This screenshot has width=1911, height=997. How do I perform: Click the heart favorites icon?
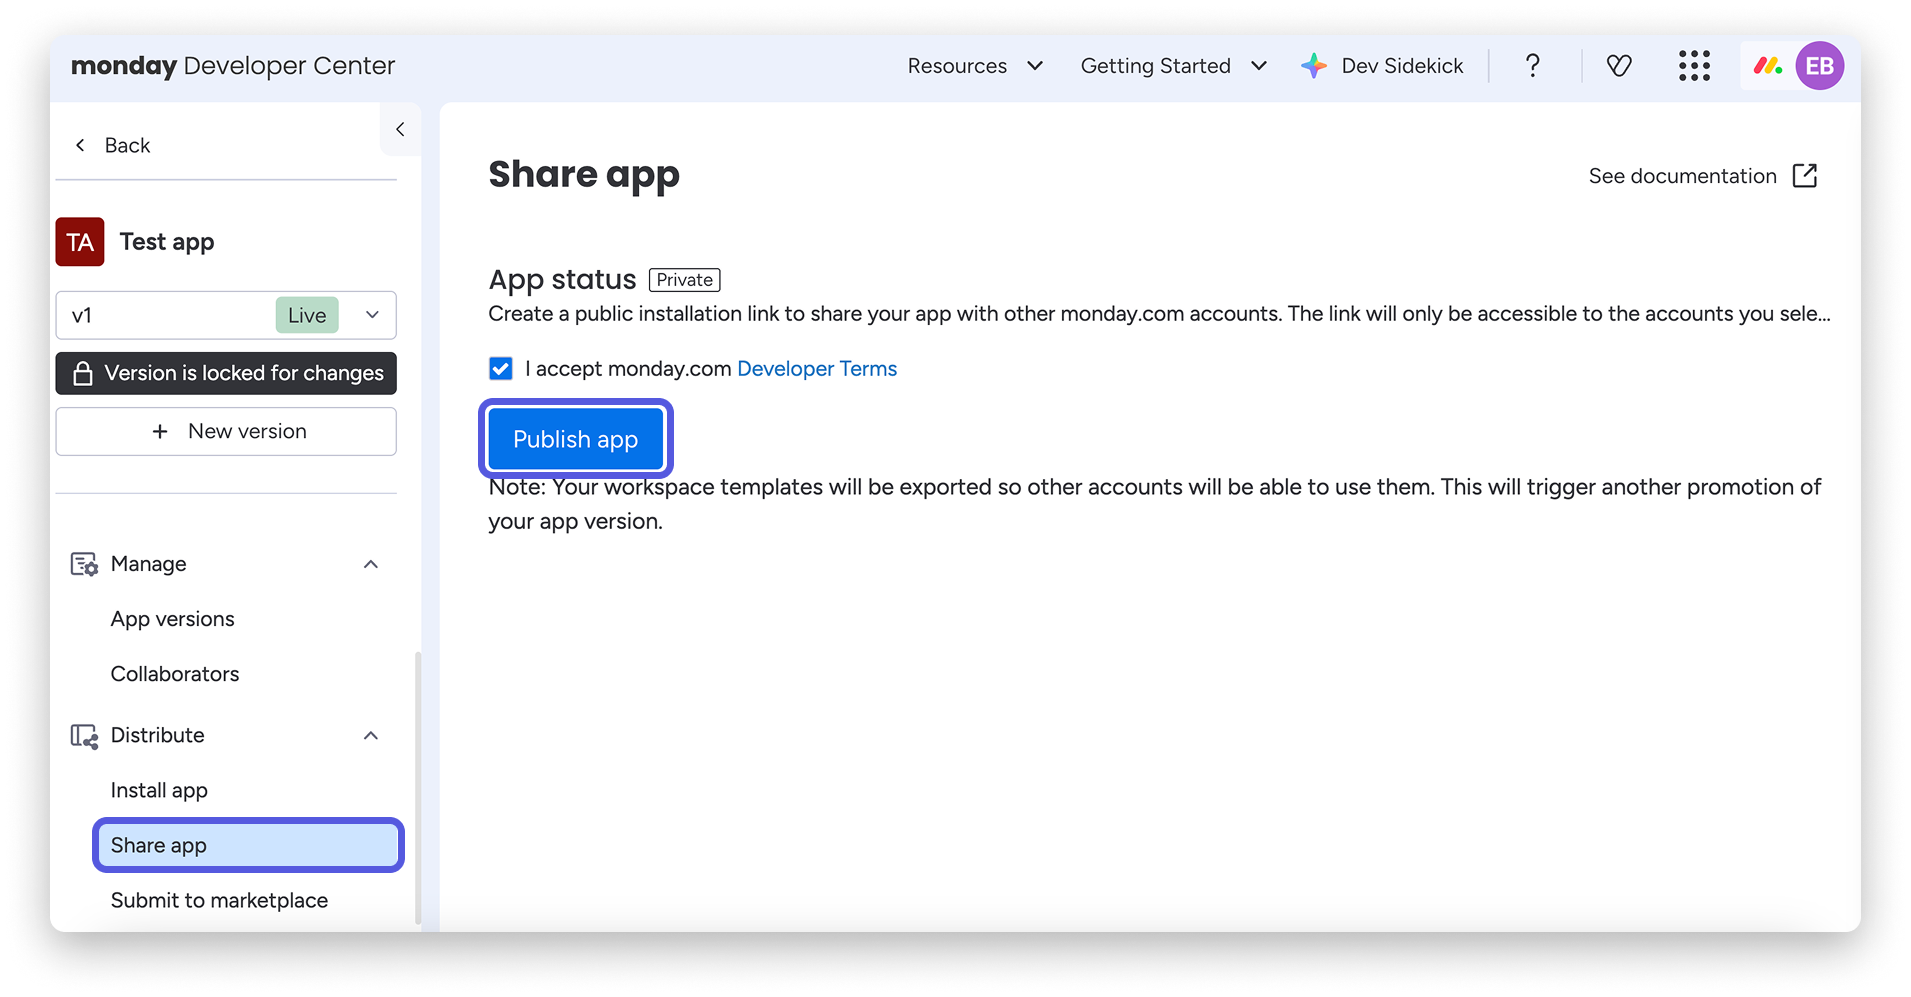click(x=1619, y=66)
